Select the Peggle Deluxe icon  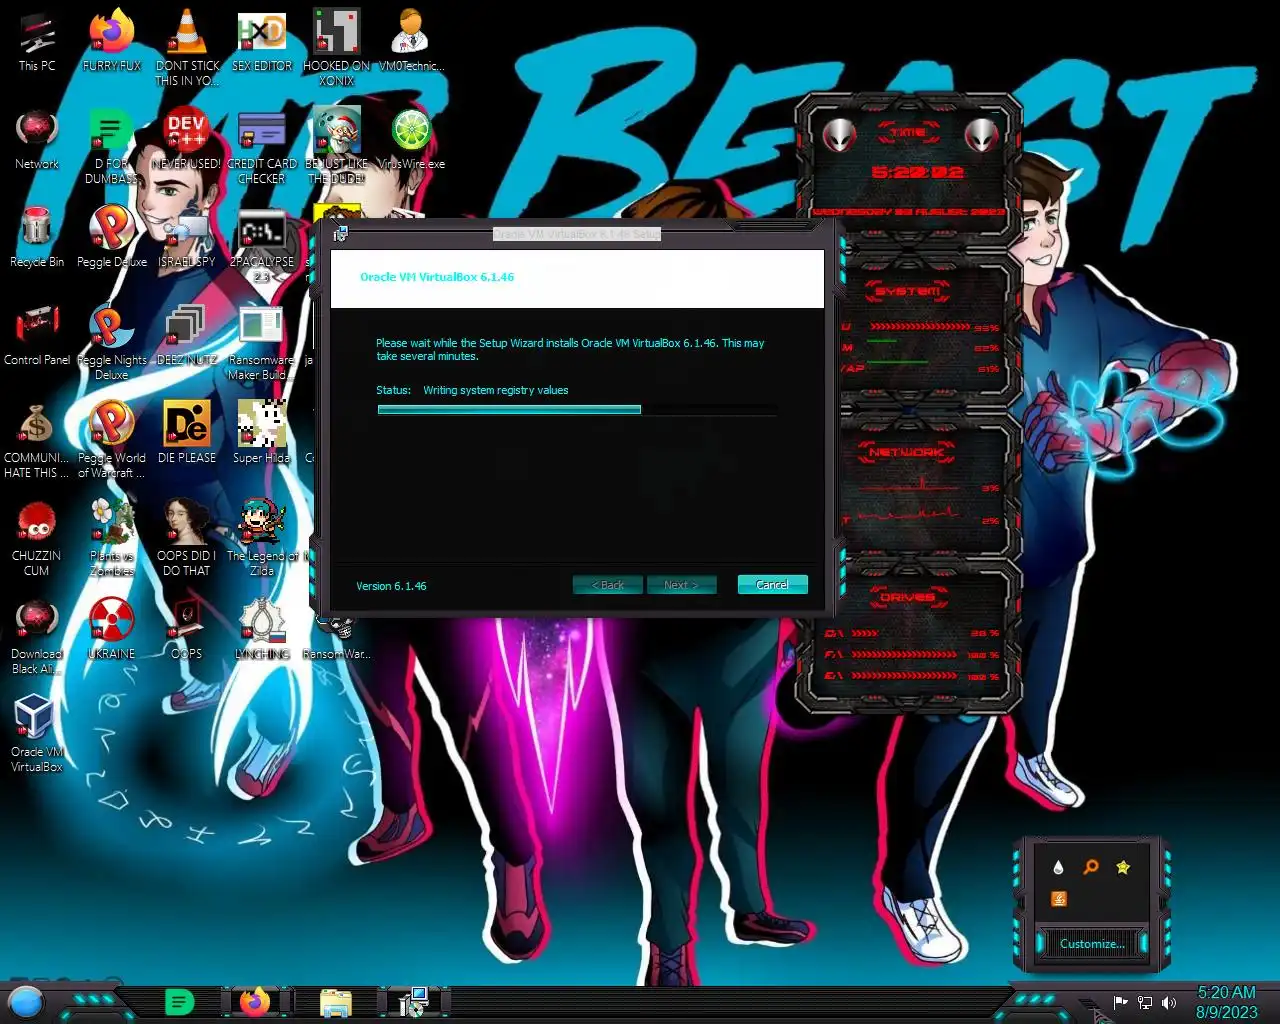click(111, 237)
